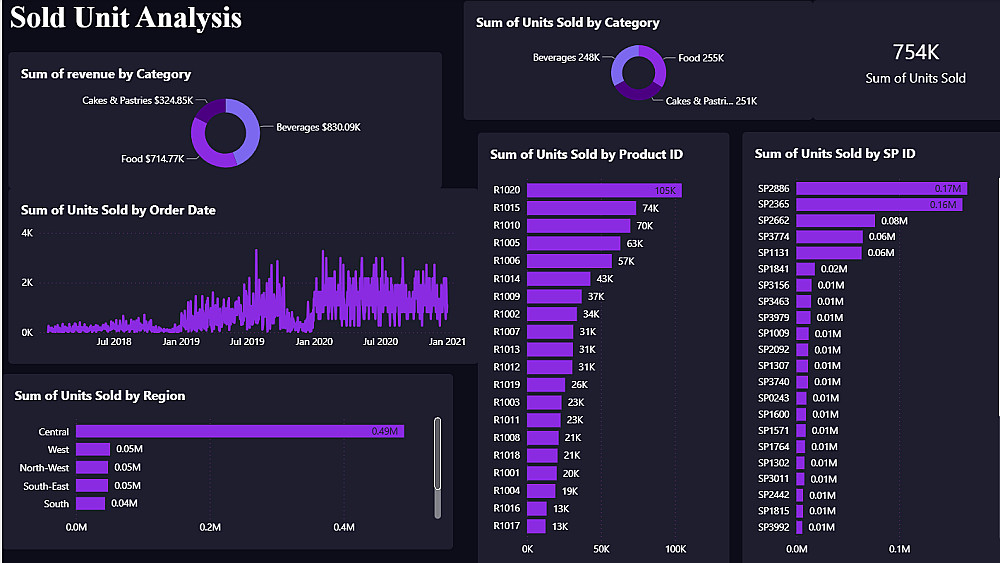Click 'Sum of Units Sold by Region' title
This screenshot has height=563, width=1000.
pos(99,396)
